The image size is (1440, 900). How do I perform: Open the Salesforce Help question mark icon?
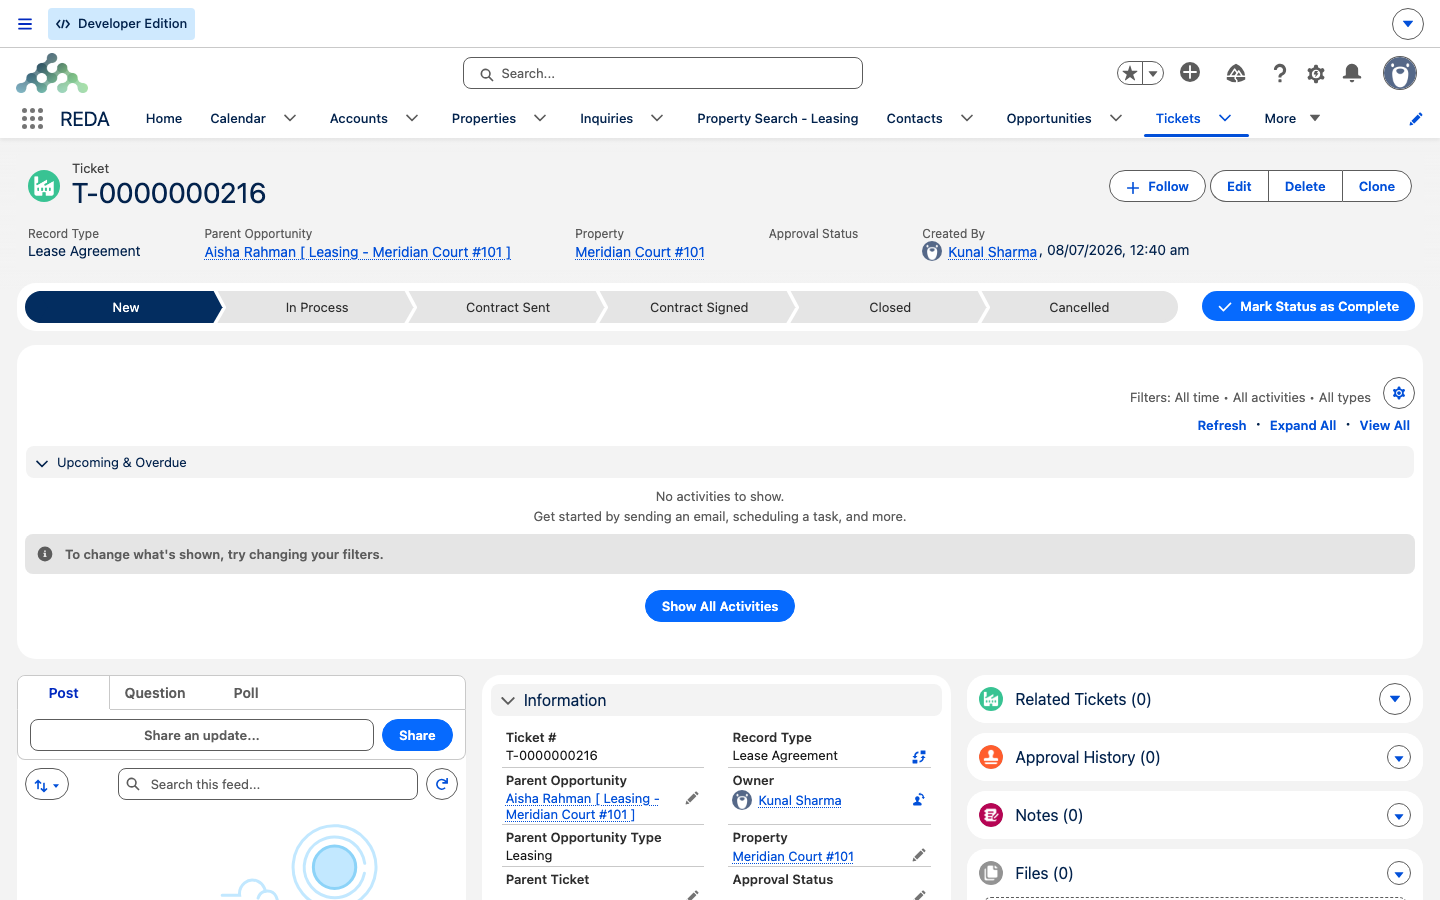tap(1279, 73)
